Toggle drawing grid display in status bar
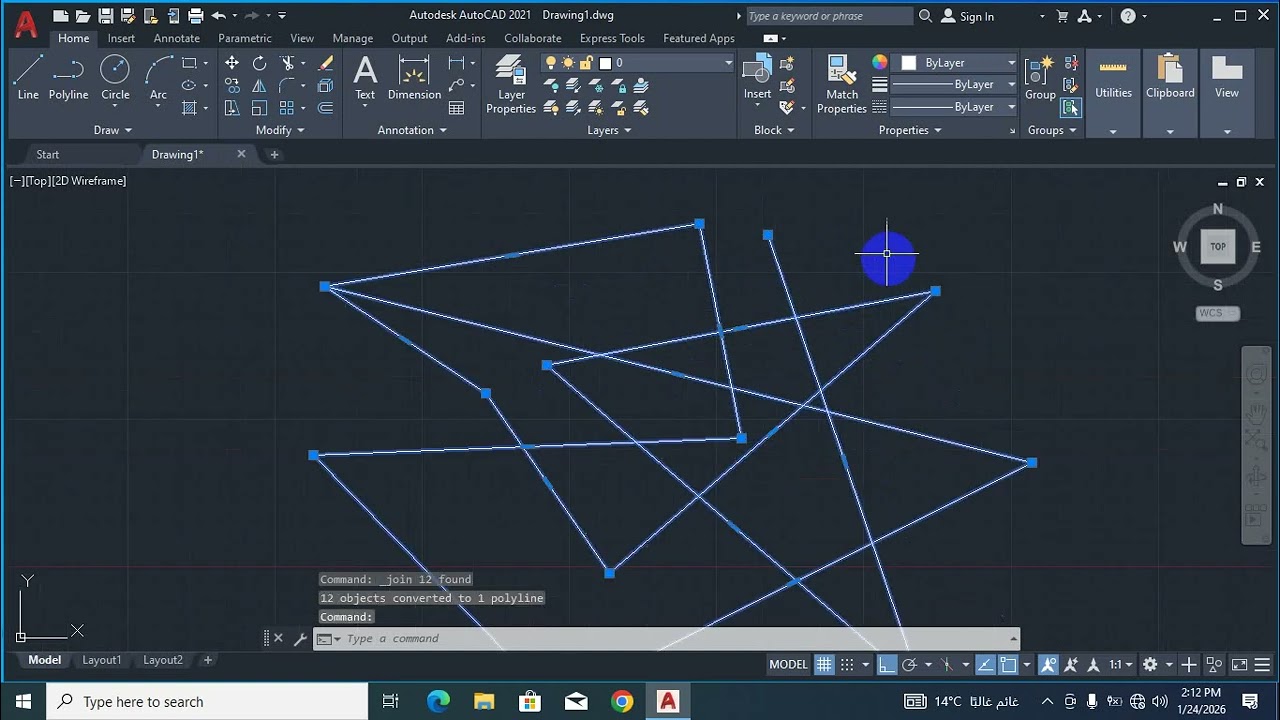Image resolution: width=1280 pixels, height=720 pixels. coord(824,665)
